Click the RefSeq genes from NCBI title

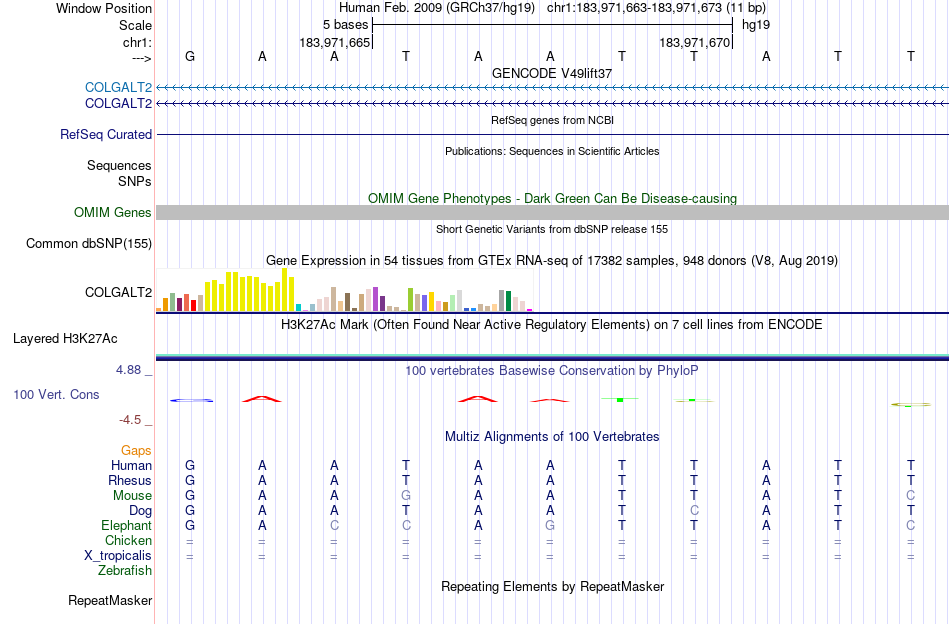point(552,120)
